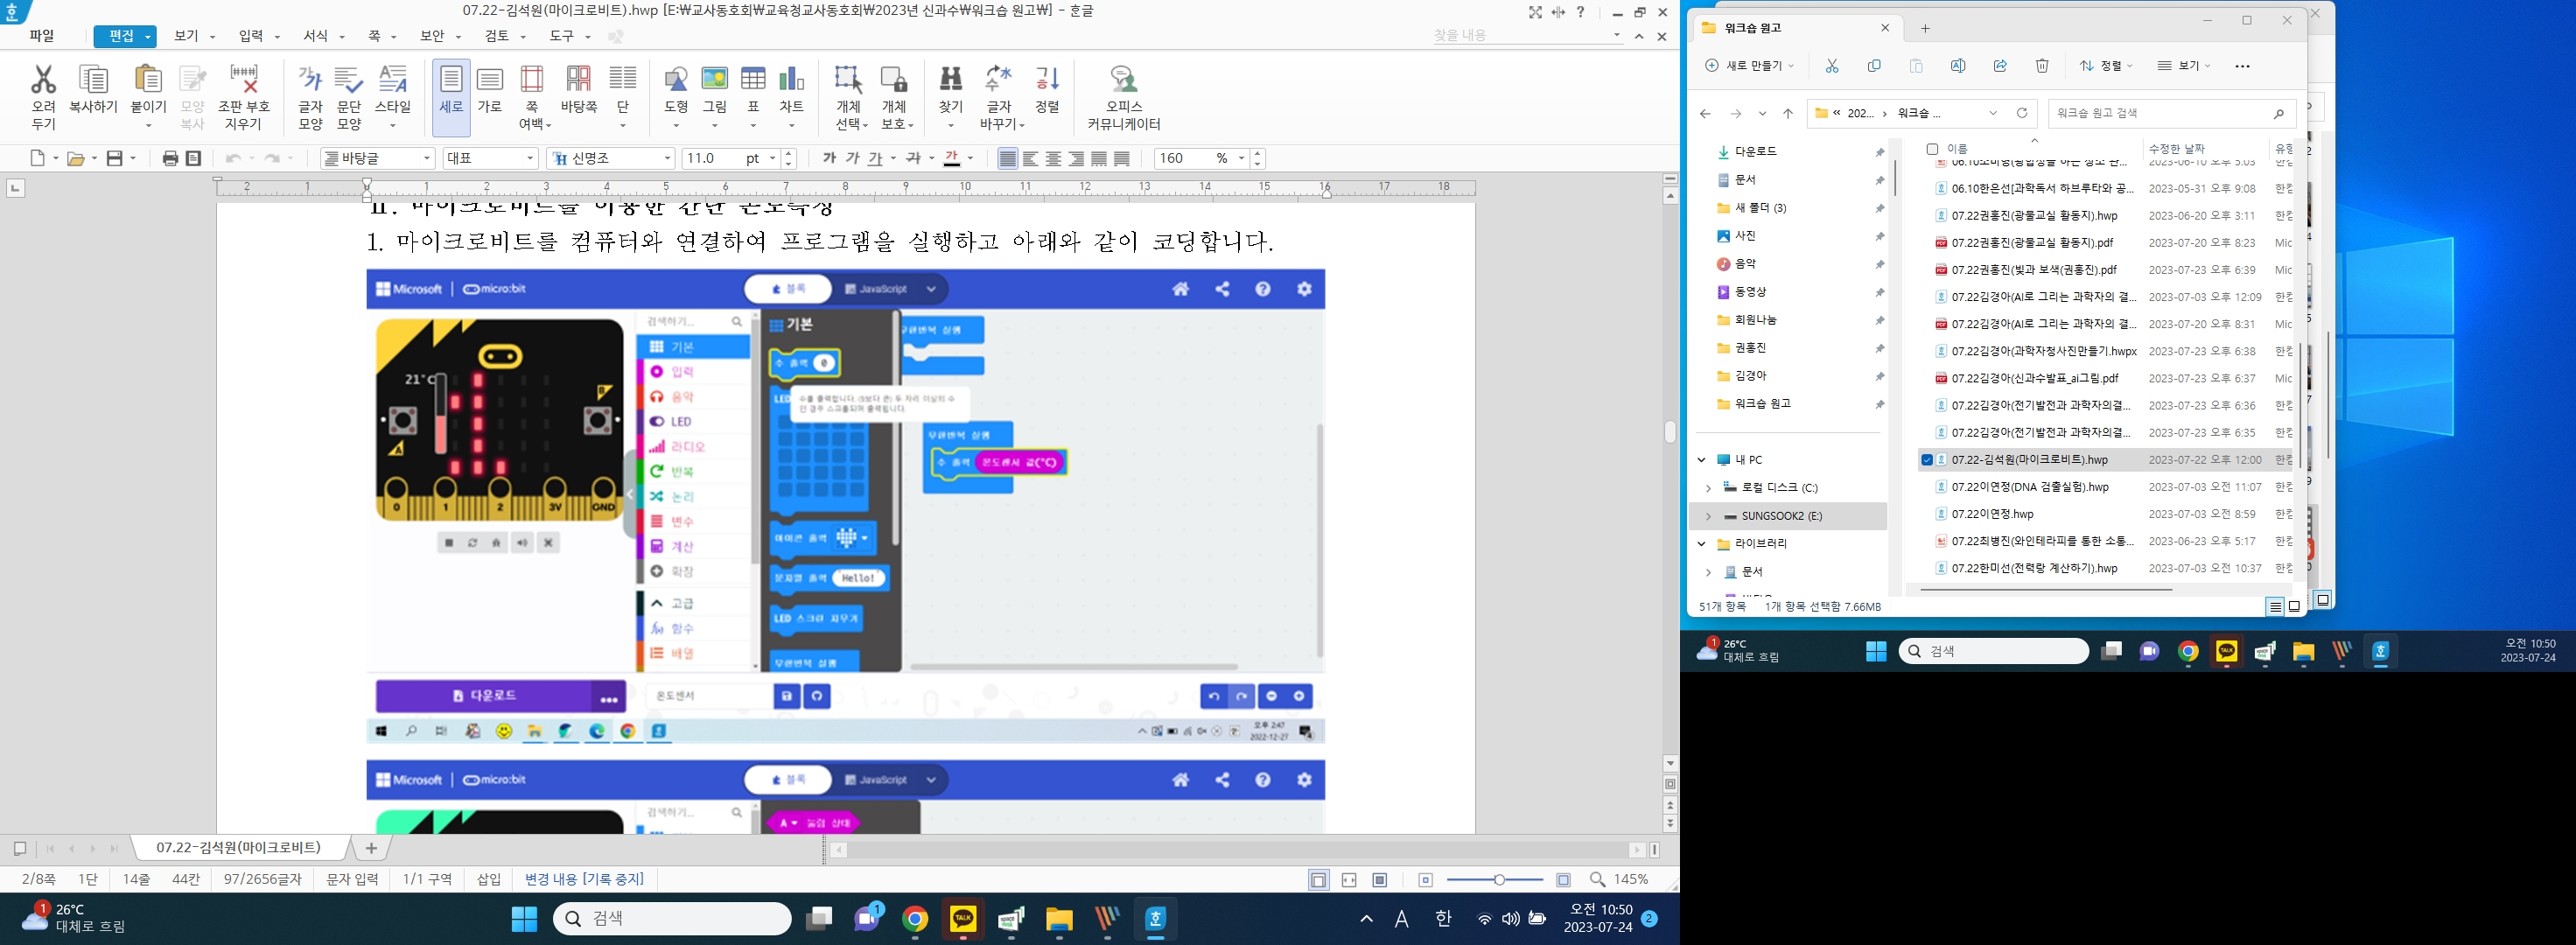Click the 단 columns button
This screenshot has width=2576, height=945.
coord(622,97)
